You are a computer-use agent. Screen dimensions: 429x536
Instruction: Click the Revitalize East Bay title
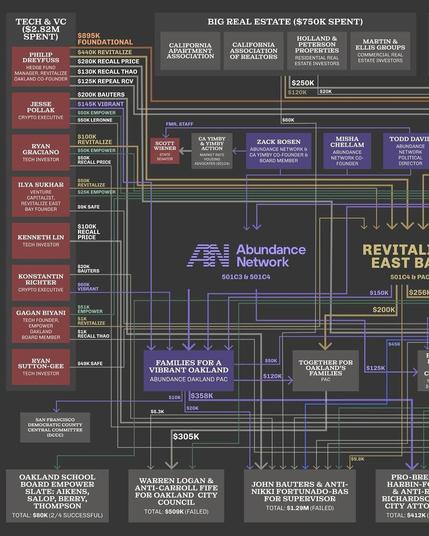point(396,256)
